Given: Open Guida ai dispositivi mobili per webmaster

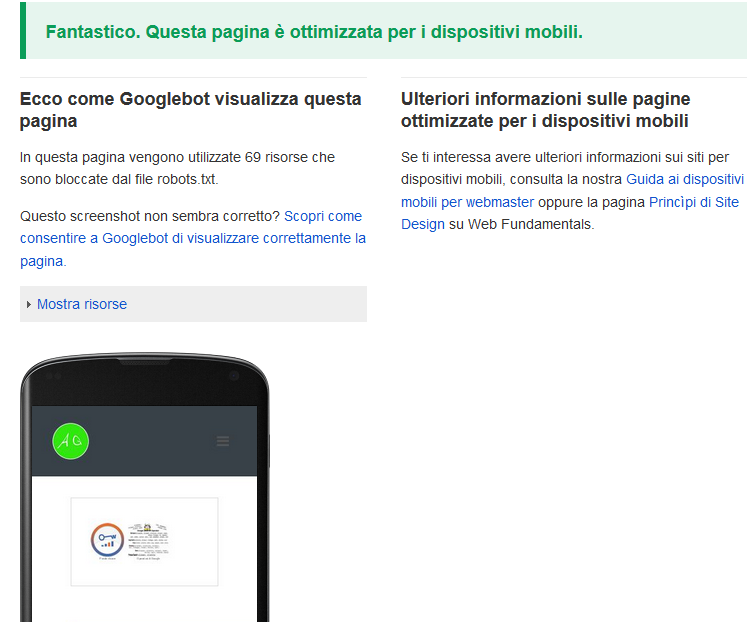Looking at the screenshot, I should click(x=572, y=191).
